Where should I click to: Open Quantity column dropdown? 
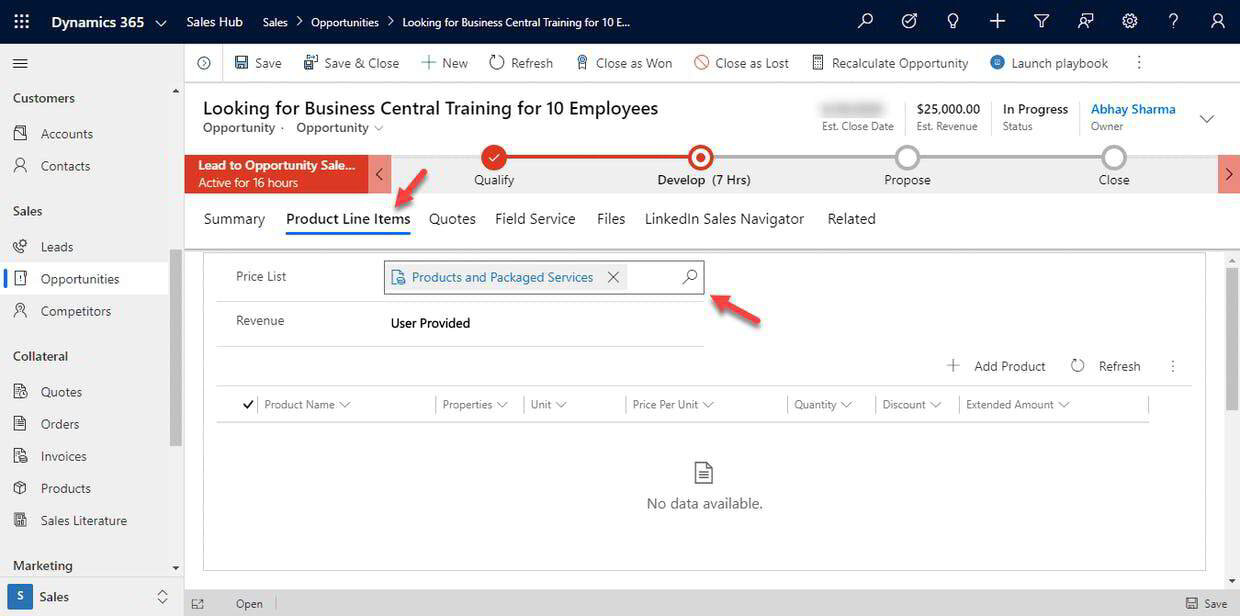[x=846, y=405]
